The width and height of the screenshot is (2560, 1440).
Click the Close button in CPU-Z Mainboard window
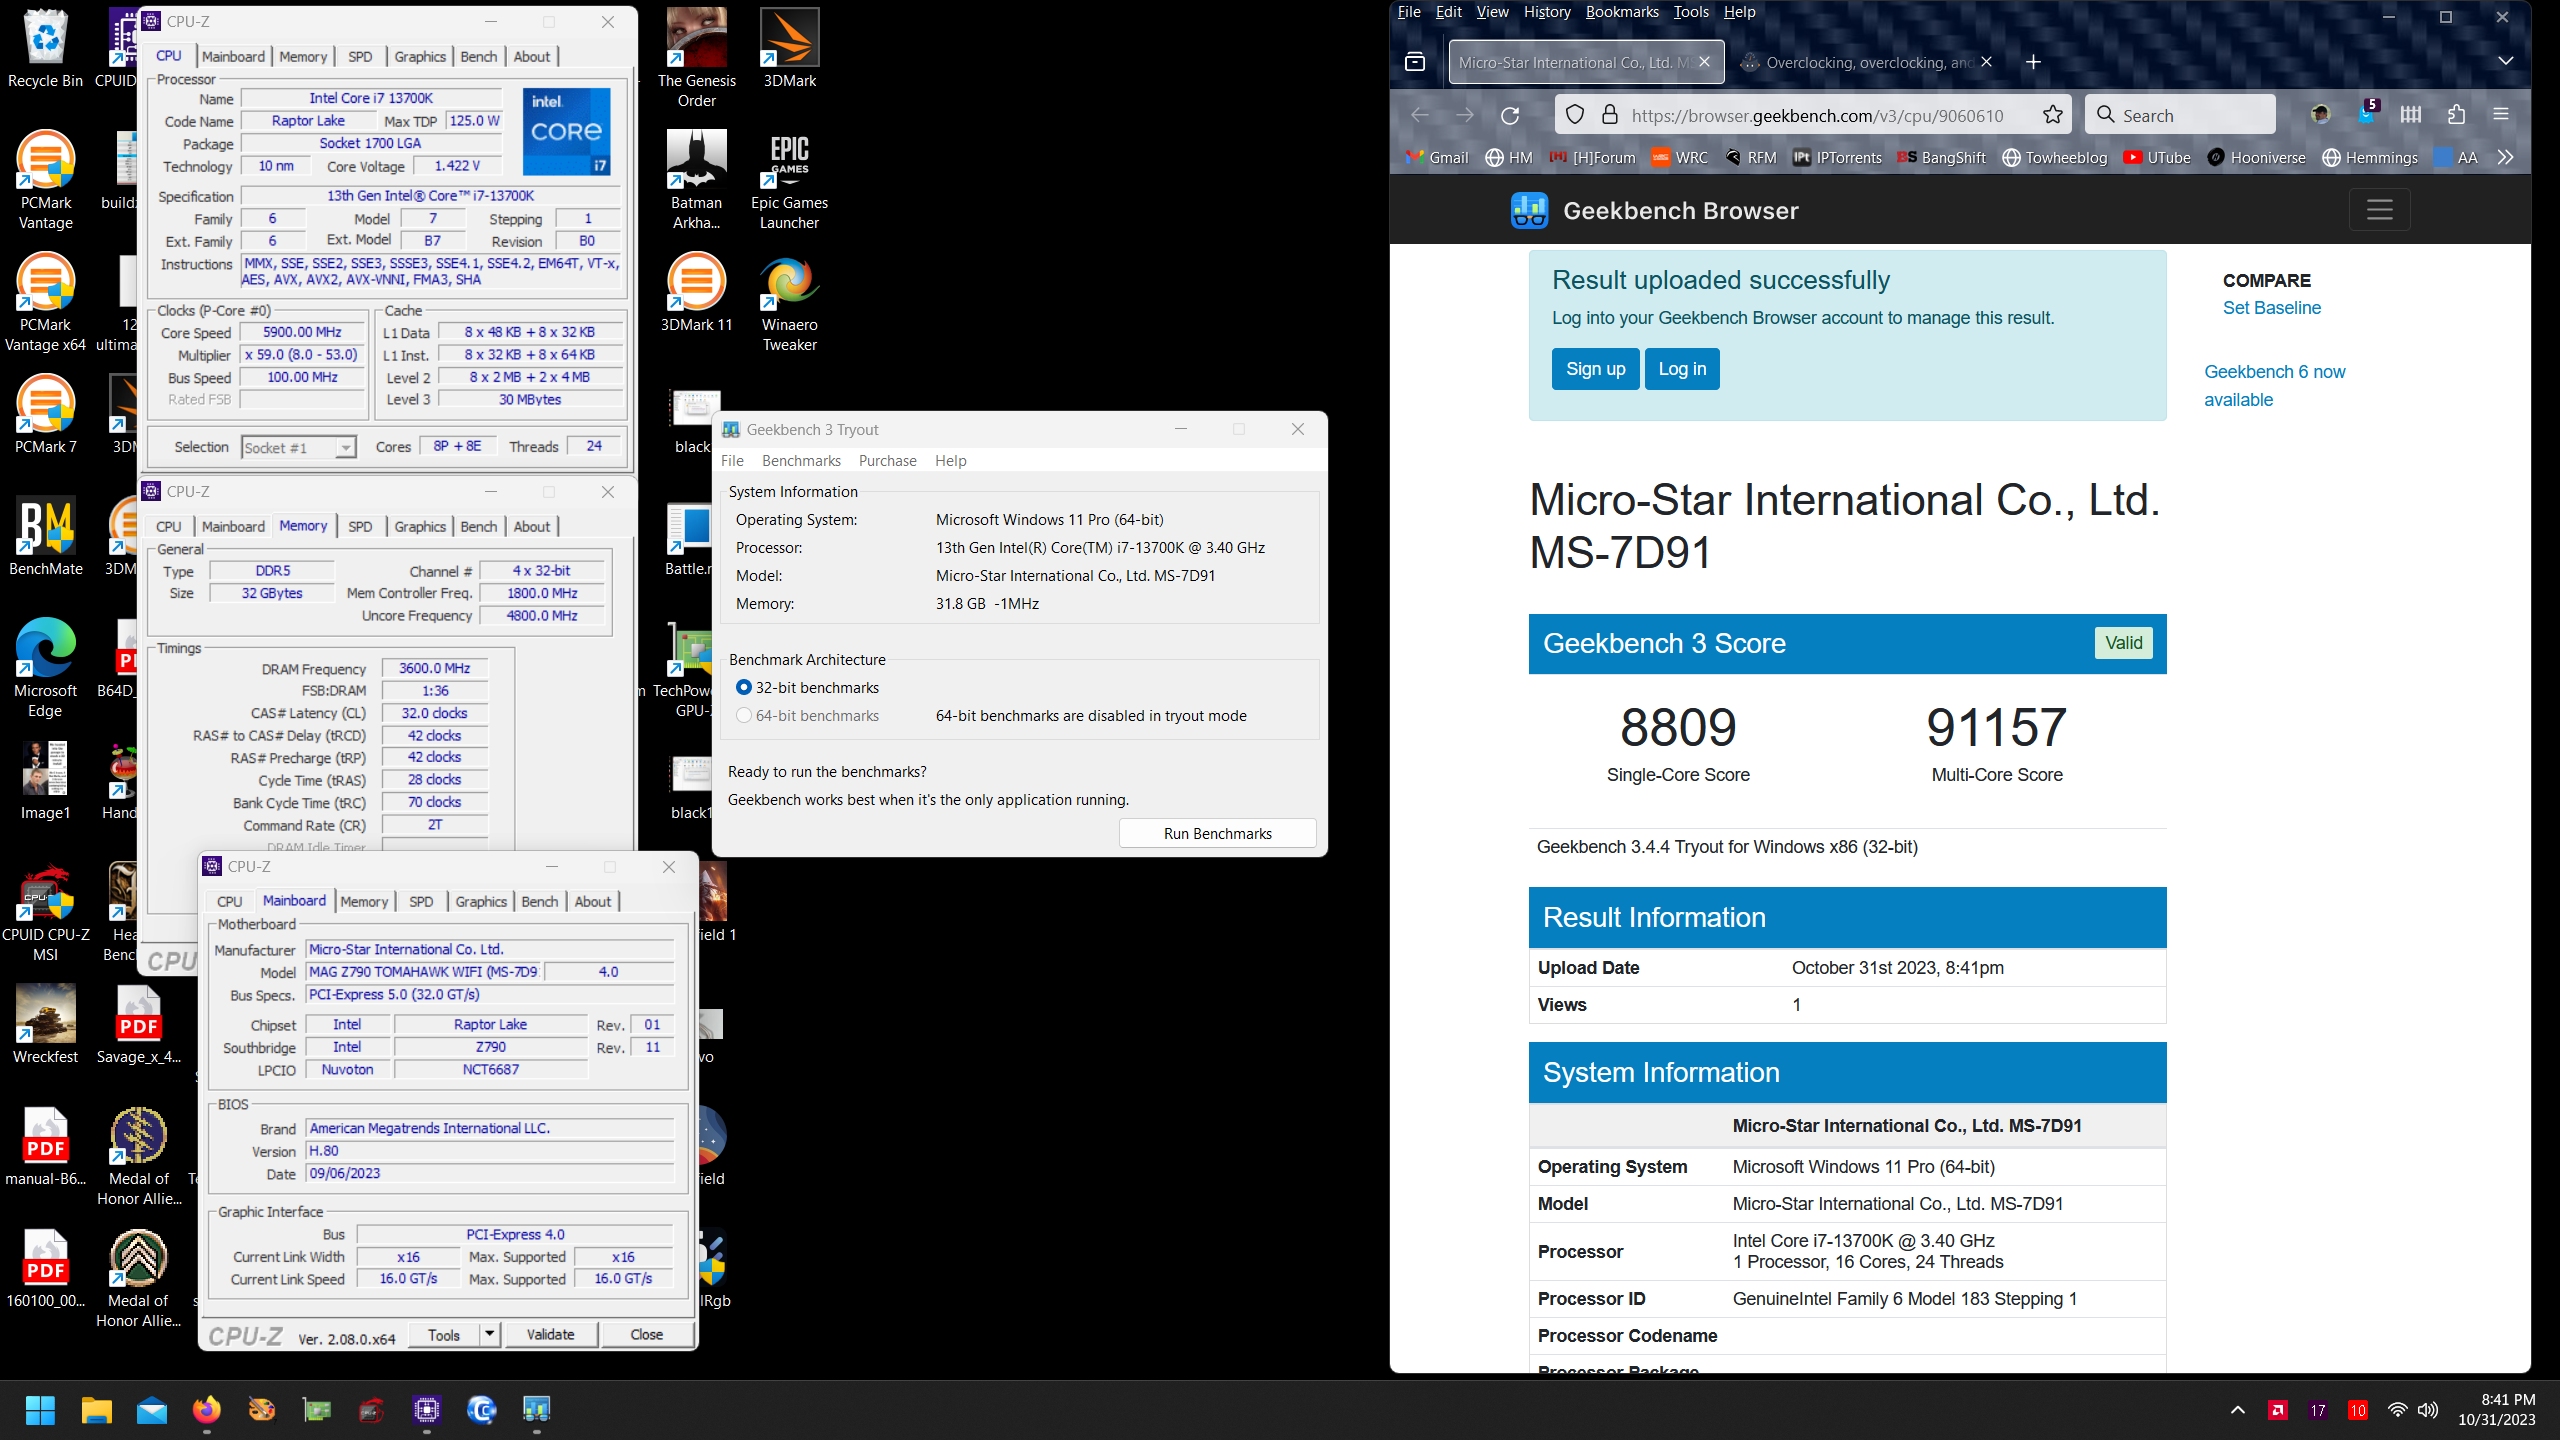(x=646, y=1334)
